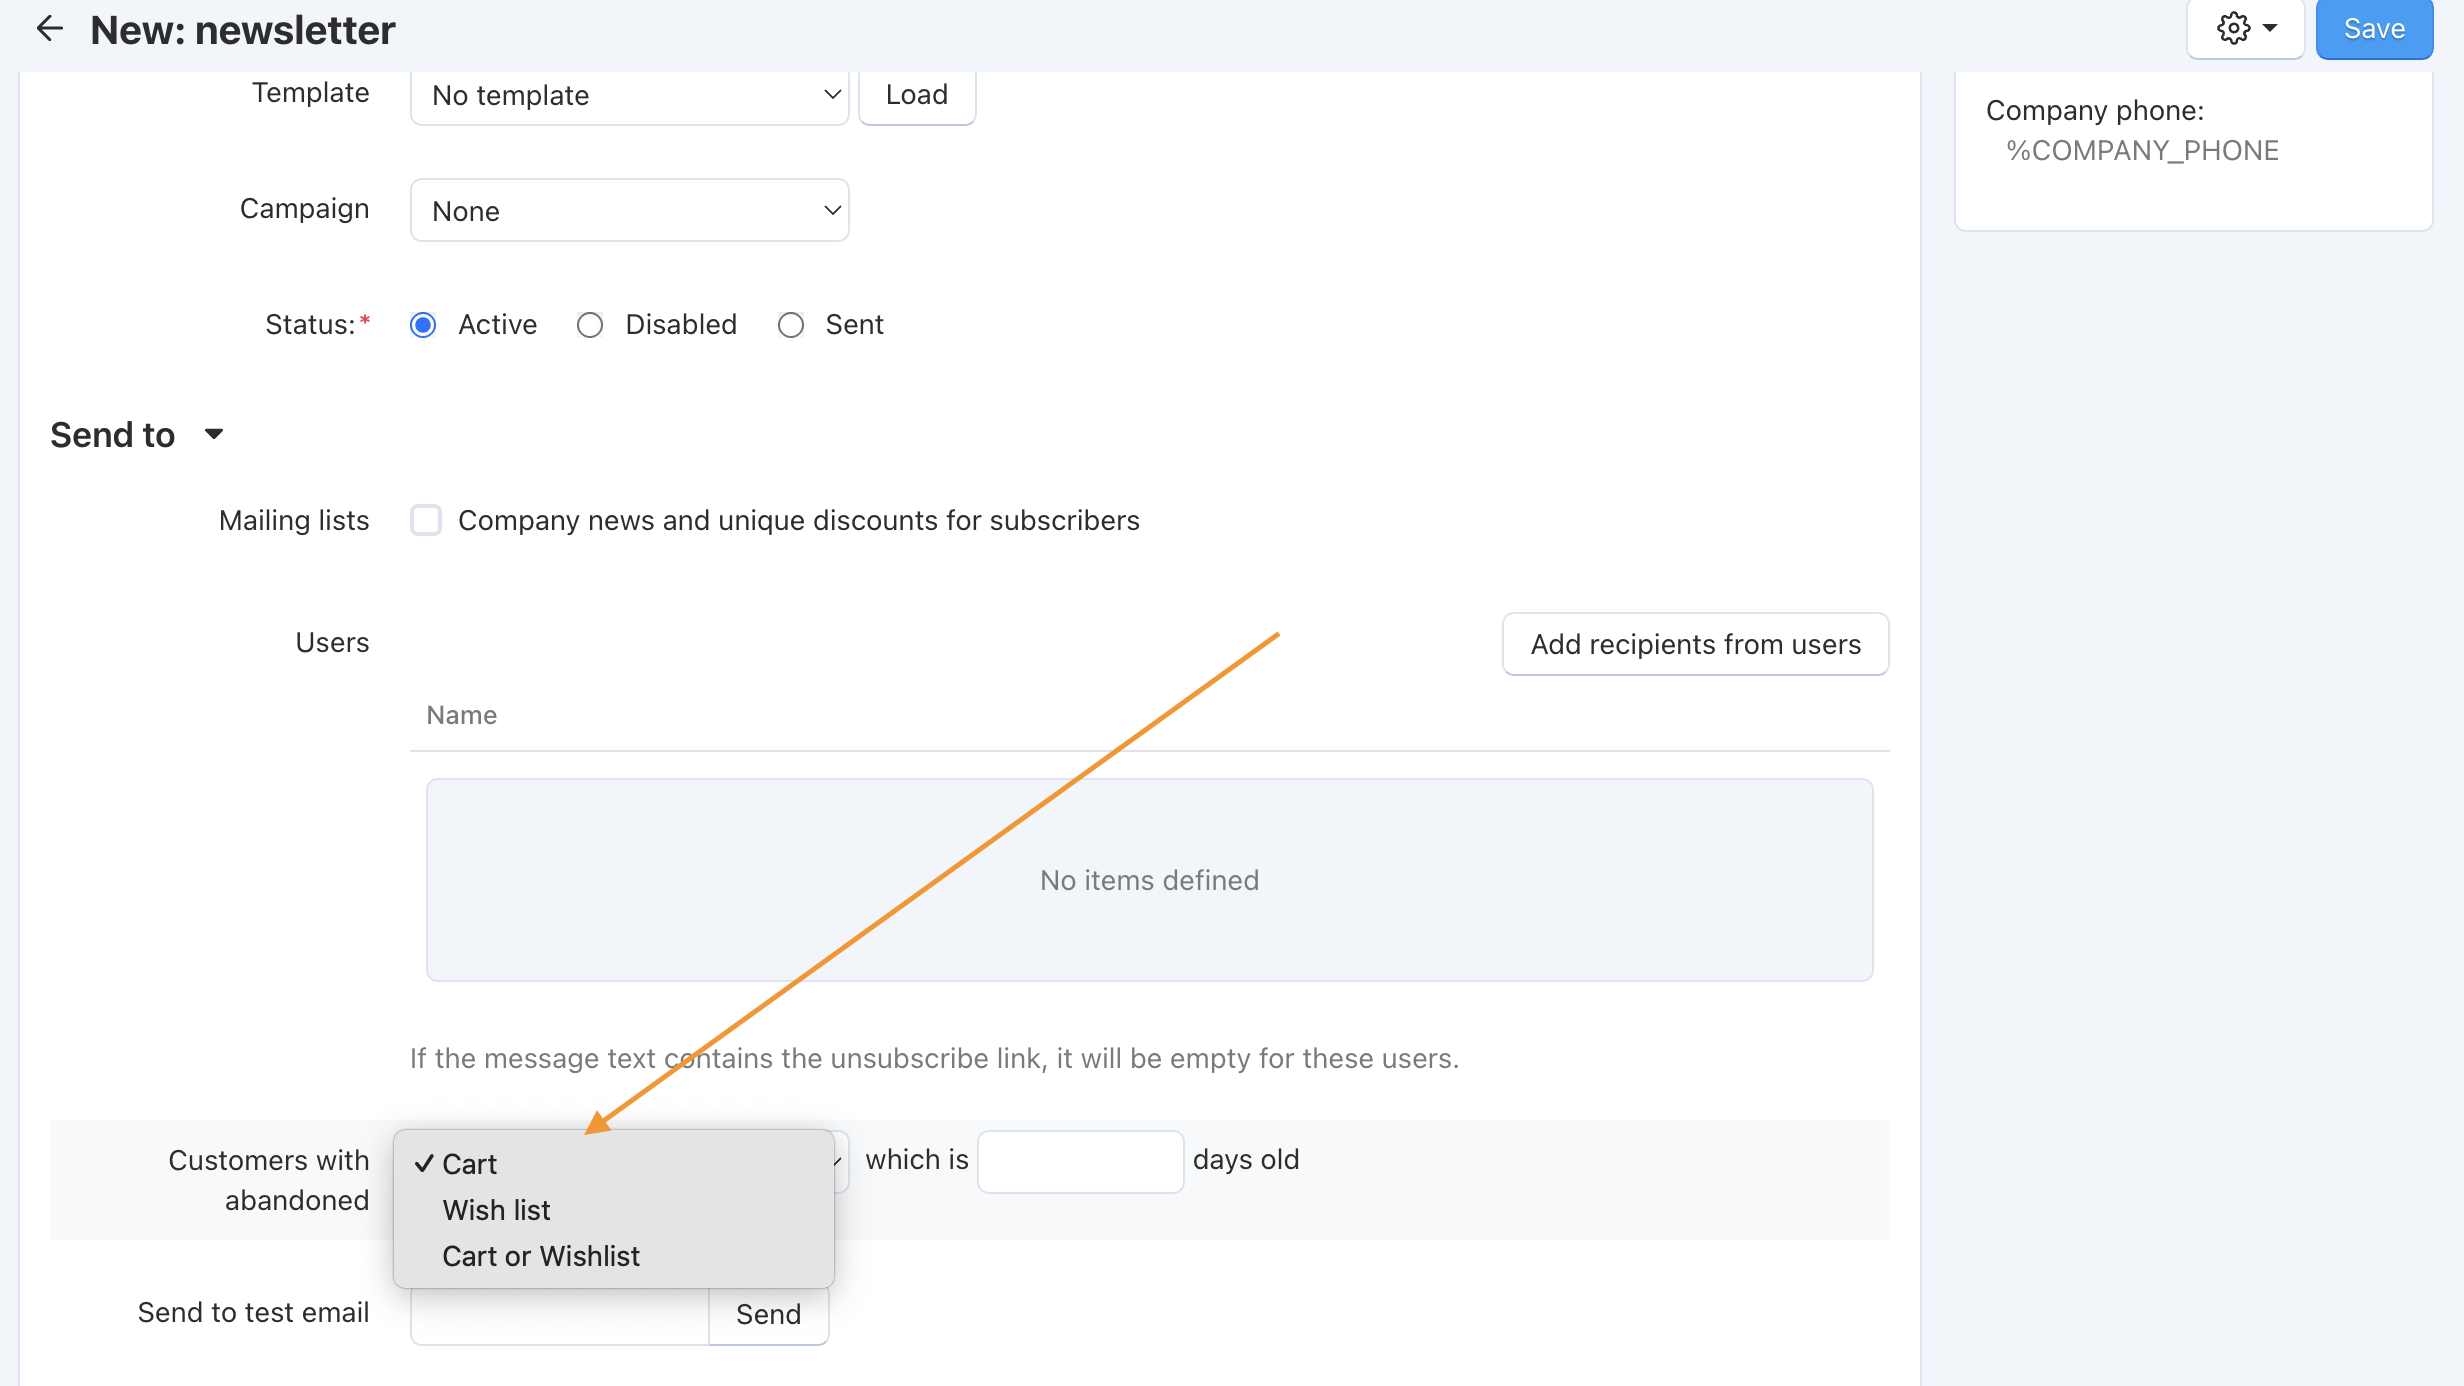
Task: Click the %COMPANY_PHONE placeholder text
Action: pyautogui.click(x=2142, y=151)
